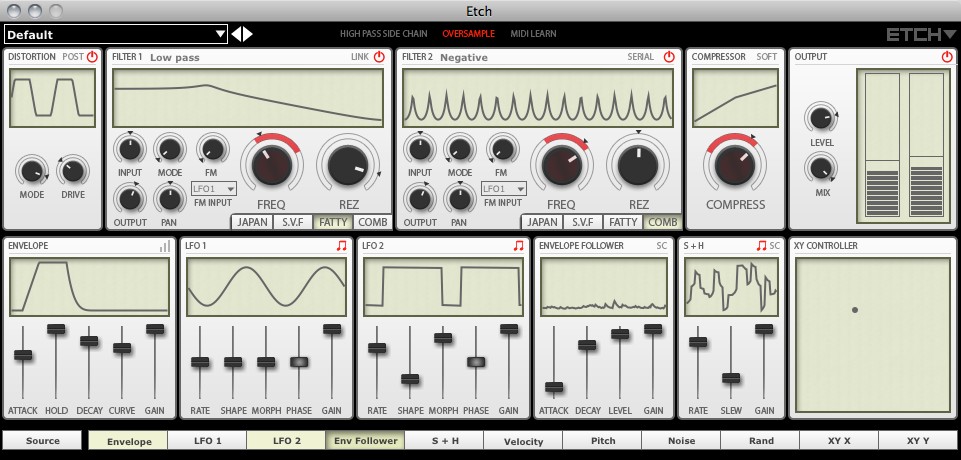Toggle the Output power icon

(948, 57)
